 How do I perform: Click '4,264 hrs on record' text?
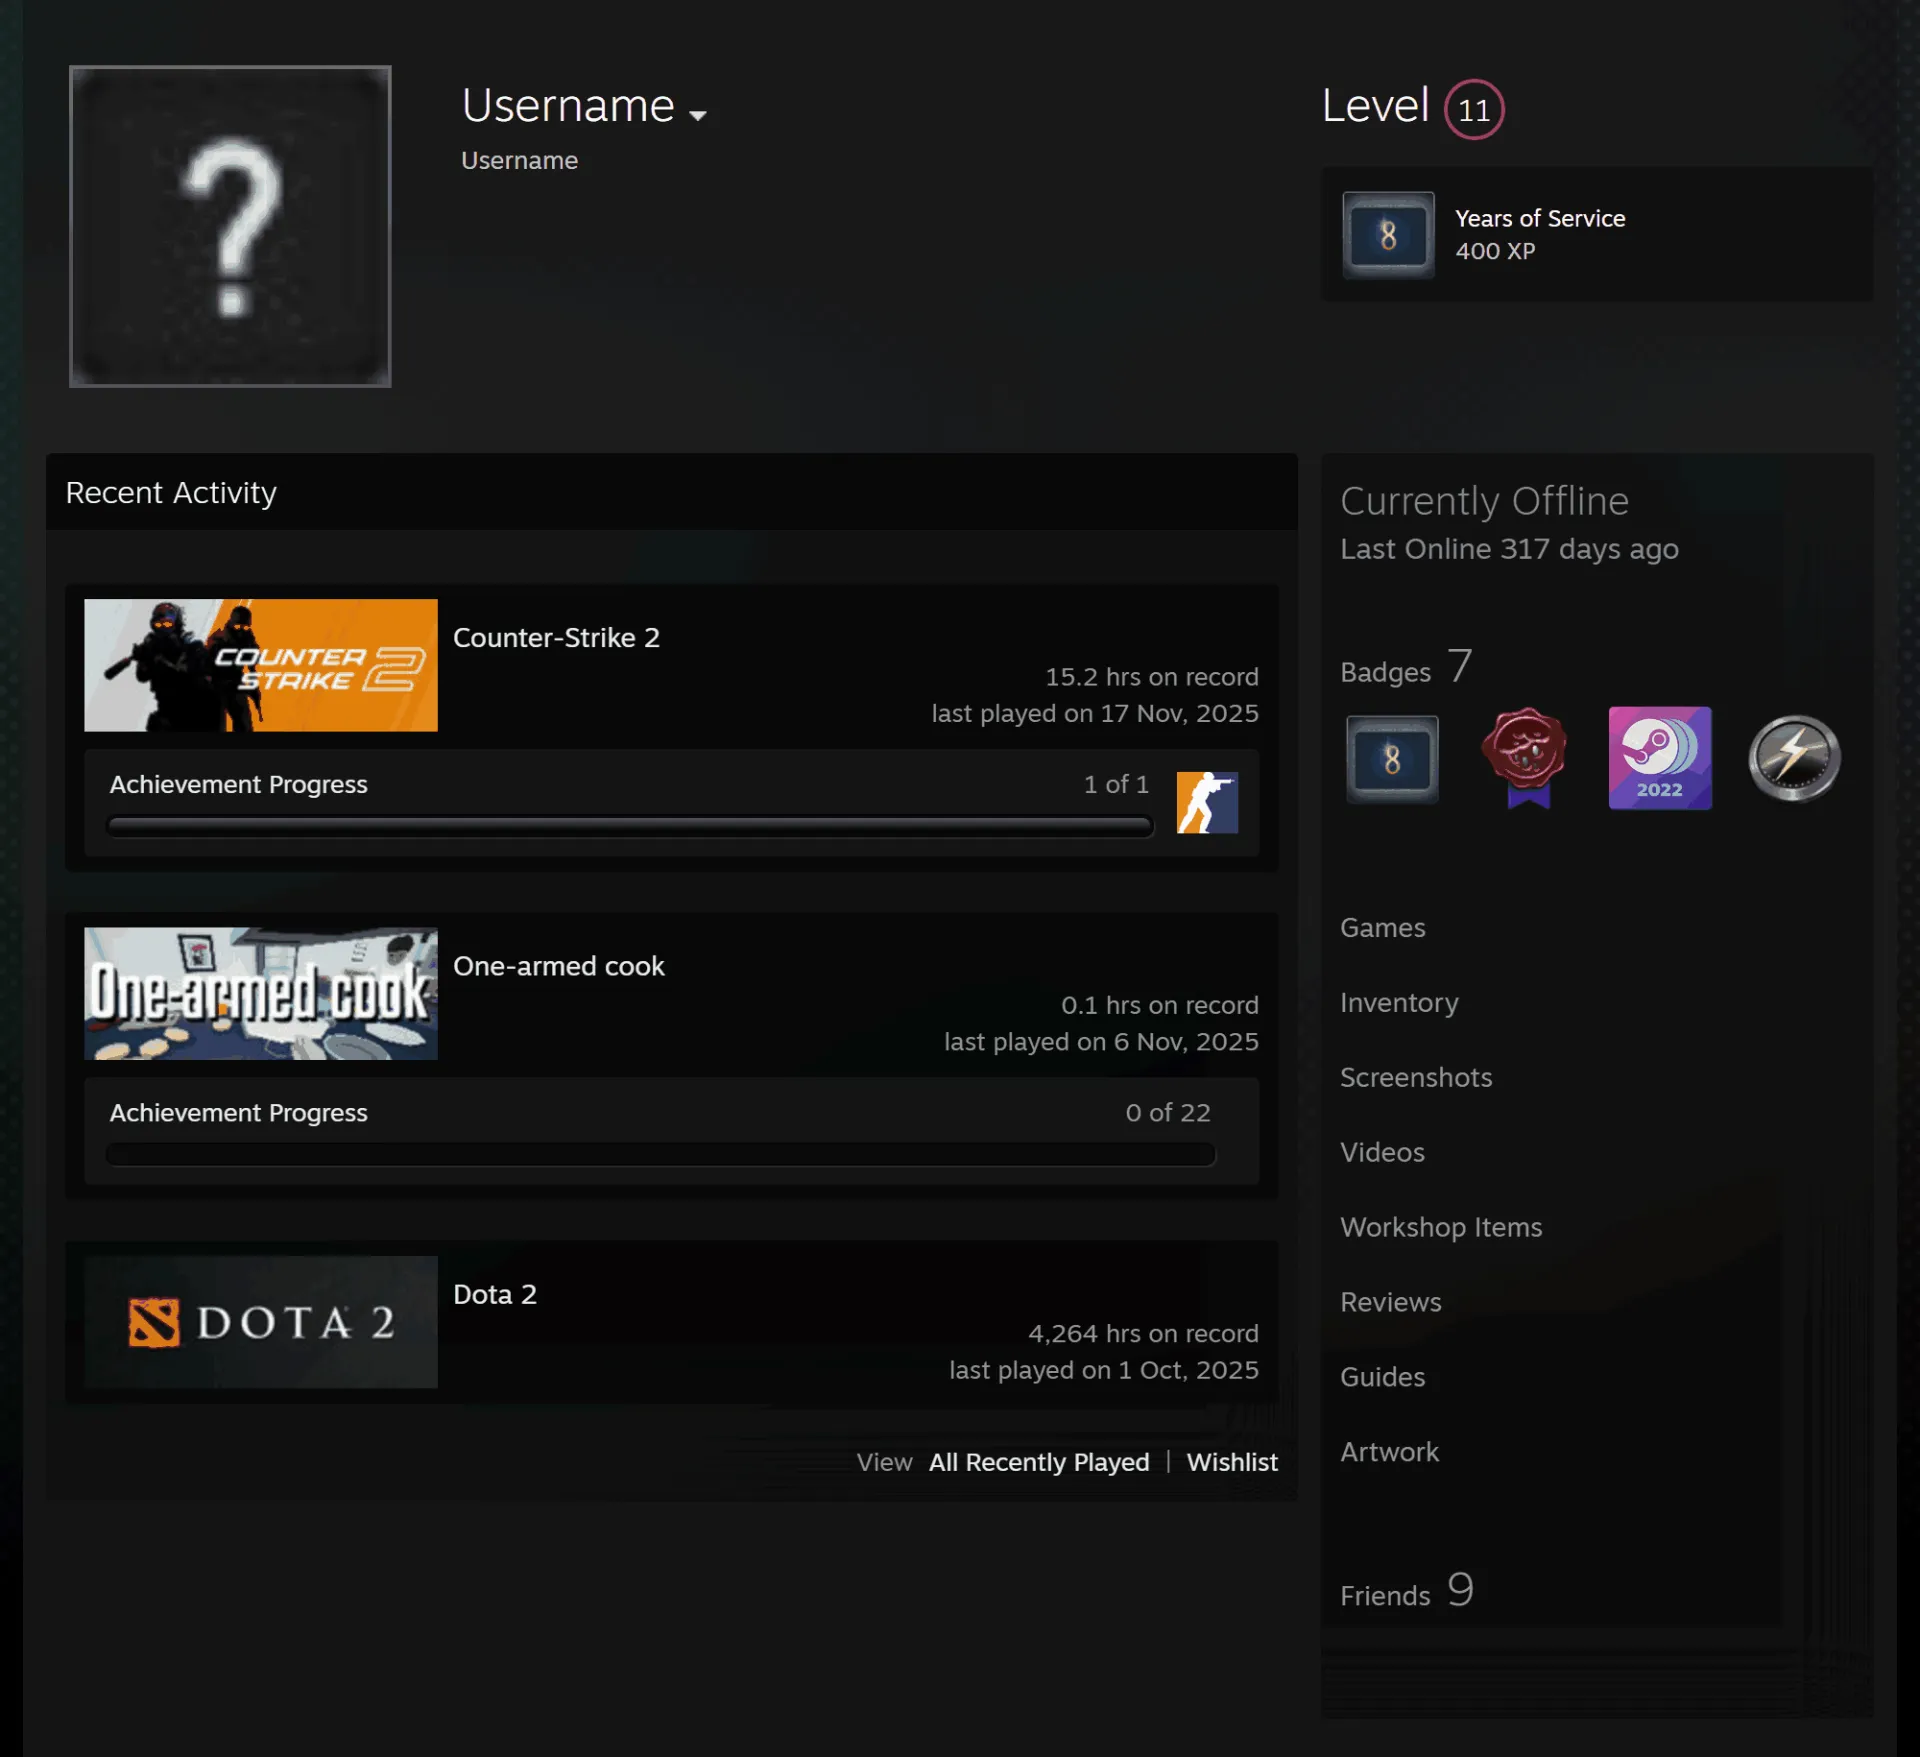(x=1143, y=1334)
